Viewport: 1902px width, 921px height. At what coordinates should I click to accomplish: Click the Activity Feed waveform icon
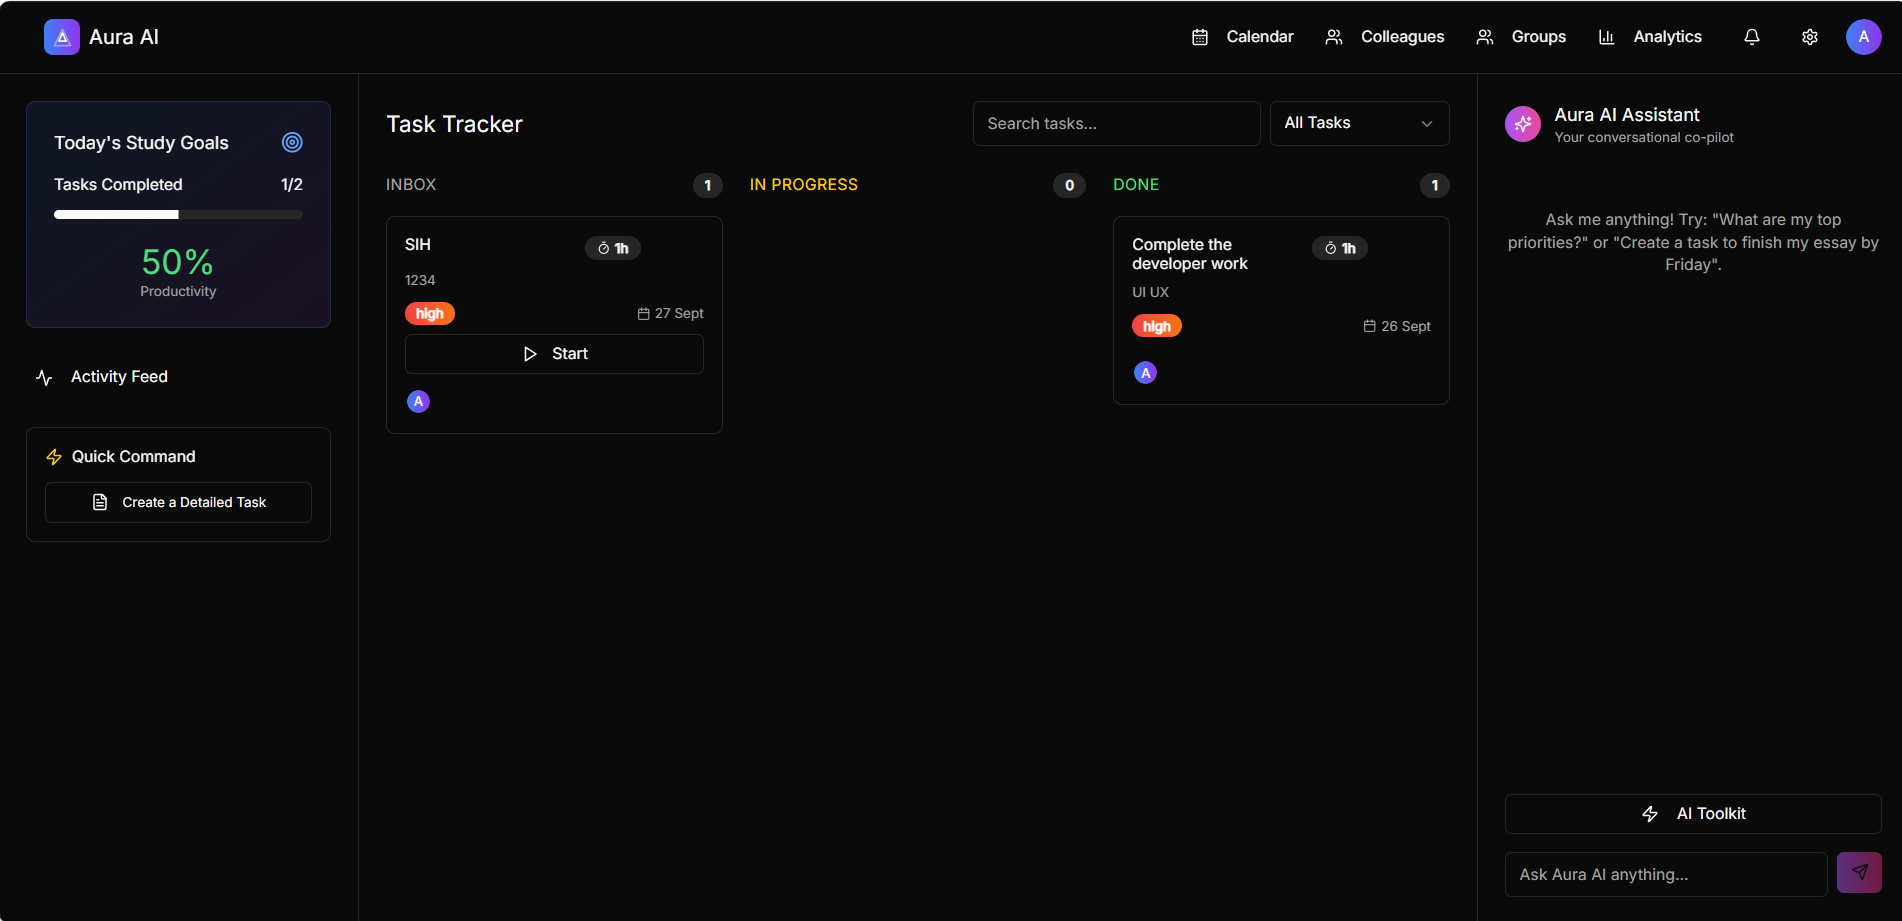click(x=43, y=377)
